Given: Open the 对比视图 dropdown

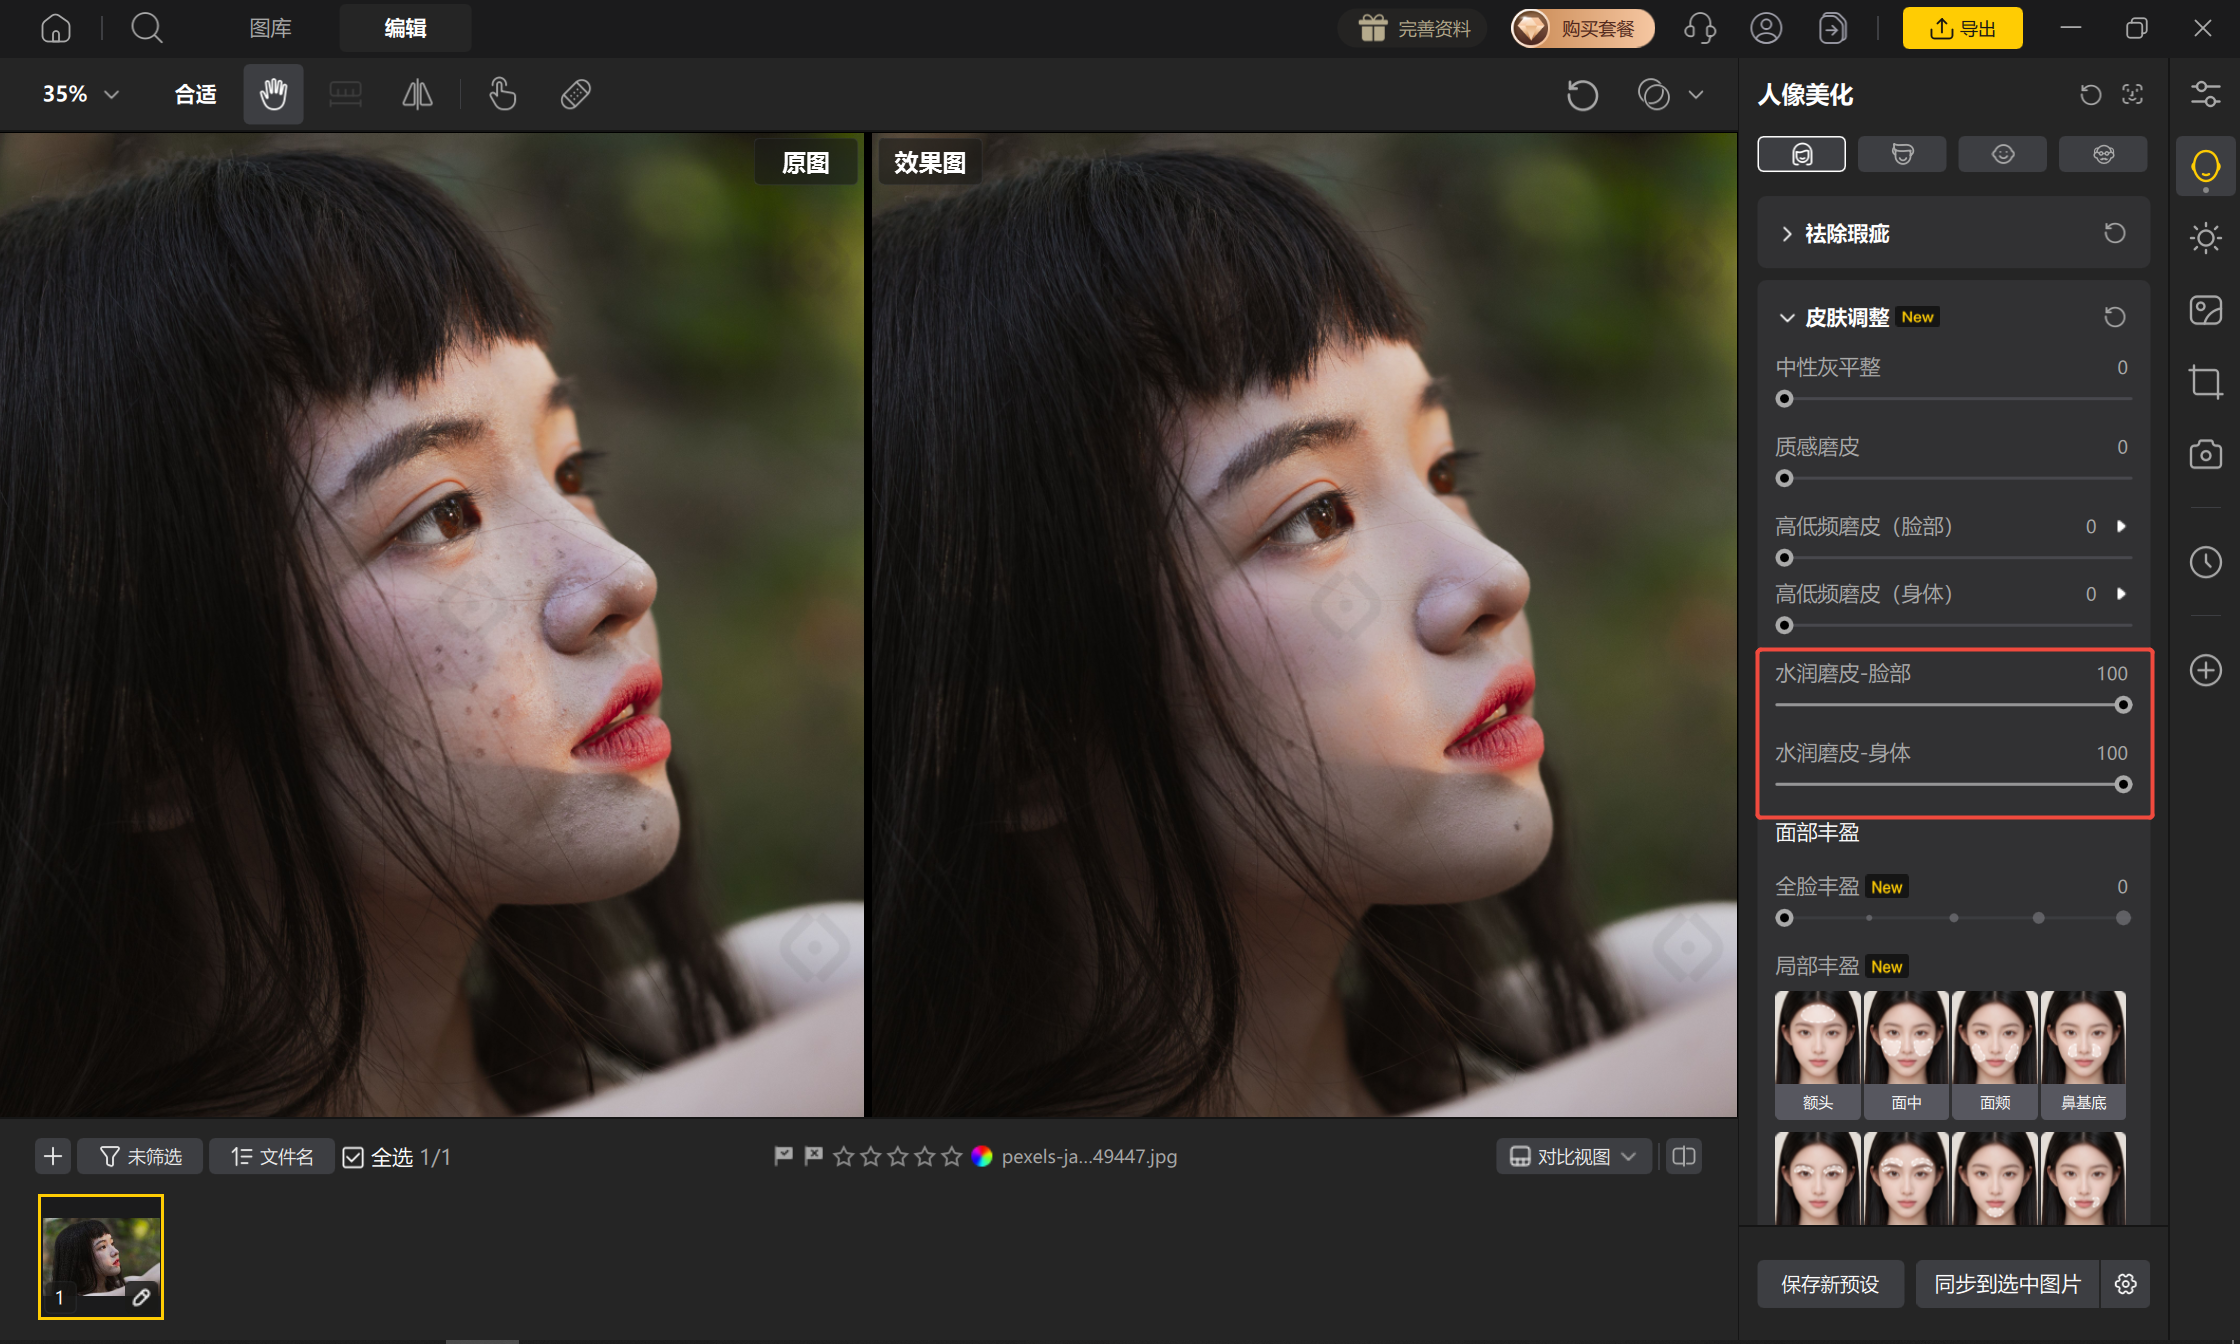Looking at the screenshot, I should [x=1573, y=1157].
